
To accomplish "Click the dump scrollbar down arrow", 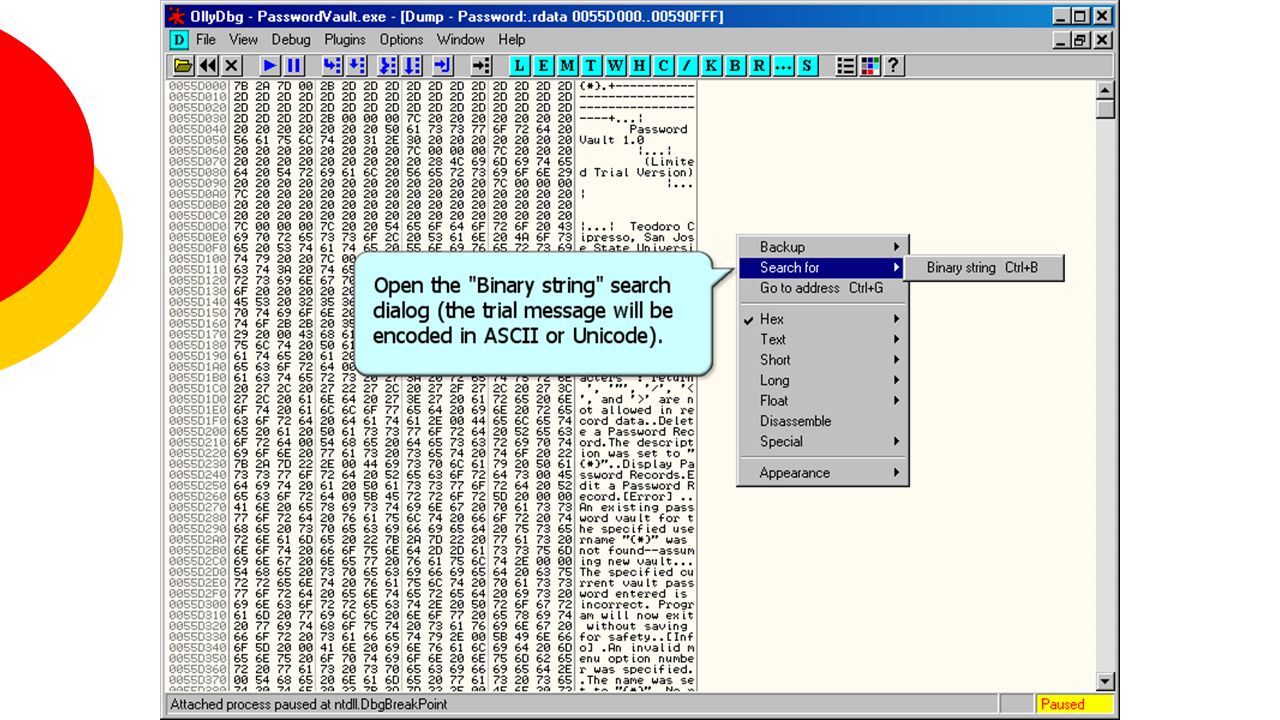I will [x=1105, y=682].
